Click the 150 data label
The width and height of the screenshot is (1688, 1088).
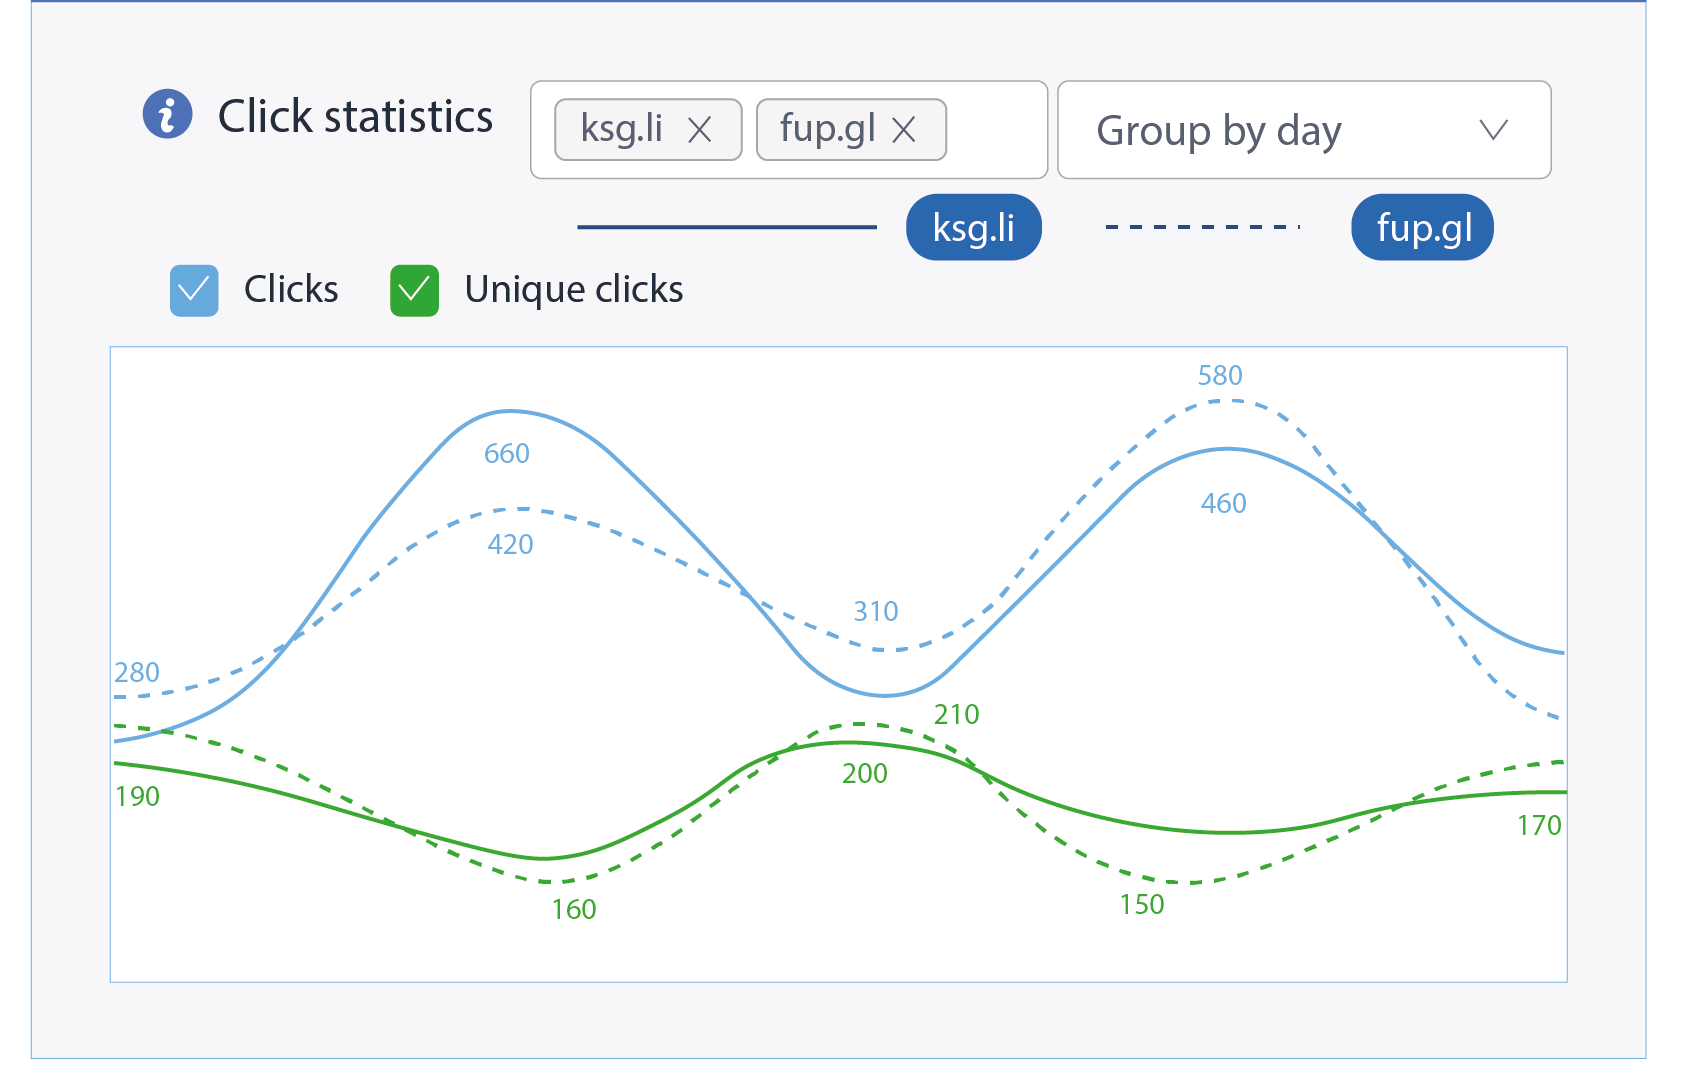1142,905
